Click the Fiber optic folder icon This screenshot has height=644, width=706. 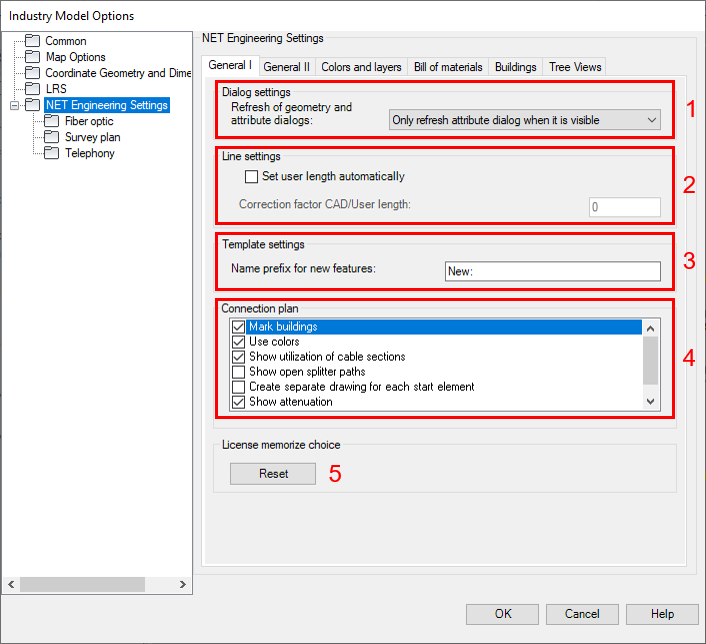pyautogui.click(x=53, y=121)
